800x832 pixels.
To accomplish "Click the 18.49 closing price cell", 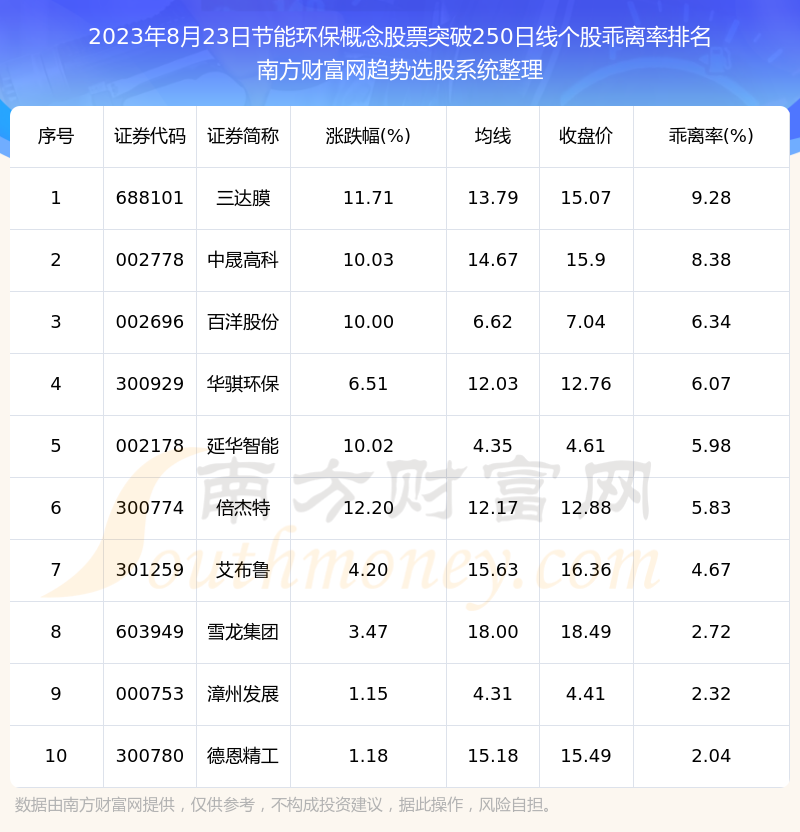I will (586, 632).
